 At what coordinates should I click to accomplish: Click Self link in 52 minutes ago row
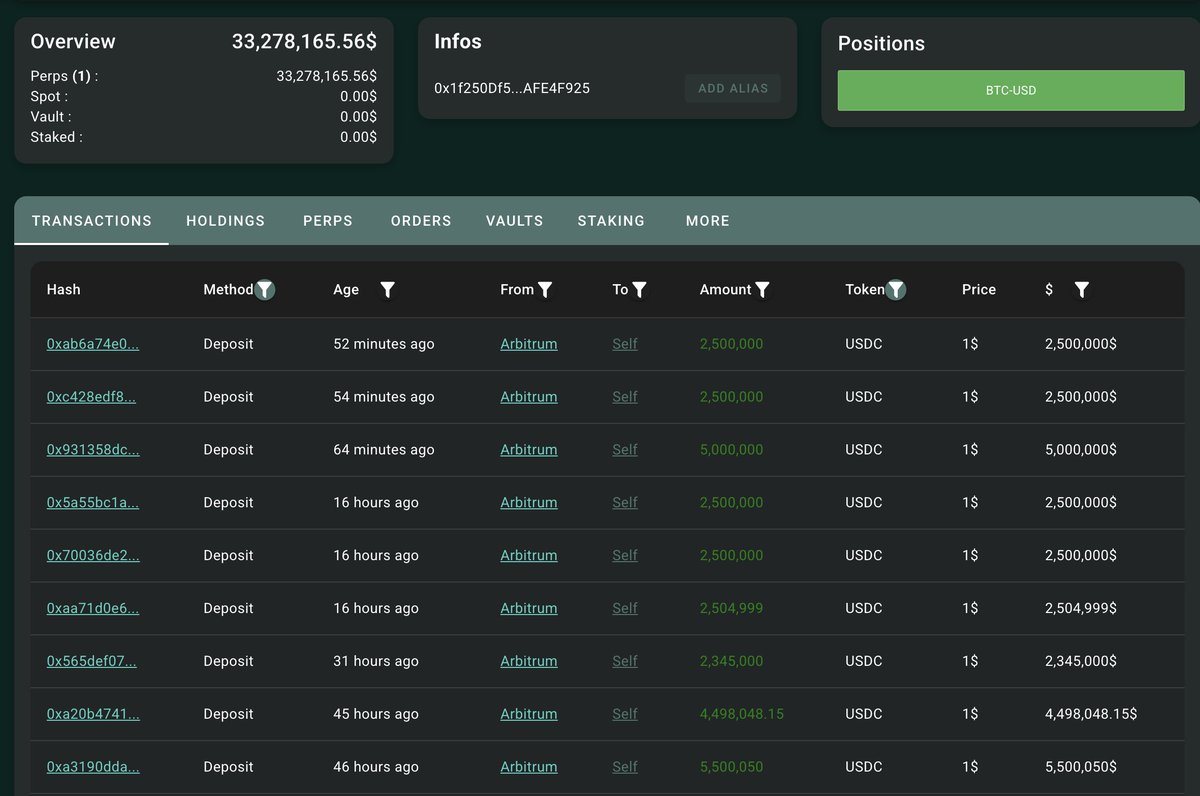[x=625, y=344]
